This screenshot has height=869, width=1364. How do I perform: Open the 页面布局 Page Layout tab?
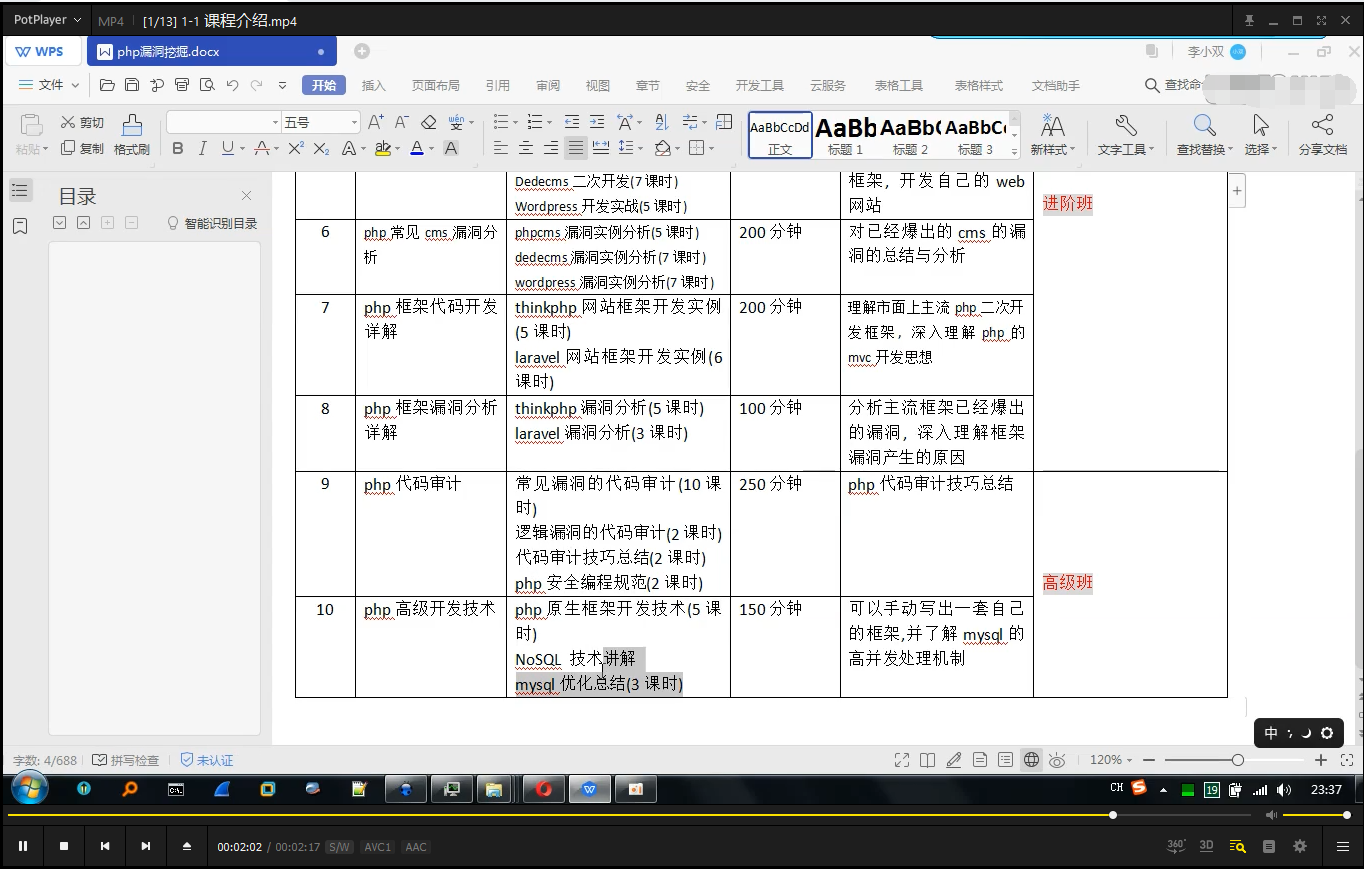click(x=436, y=85)
